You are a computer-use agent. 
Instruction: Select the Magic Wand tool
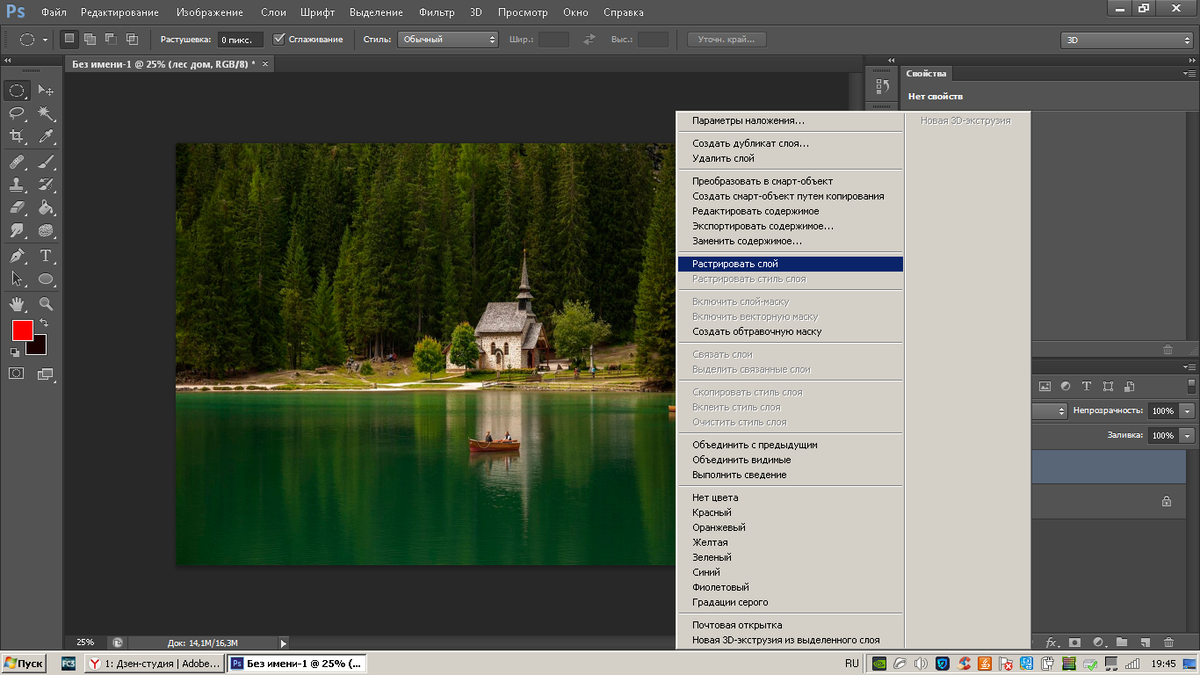pos(46,114)
